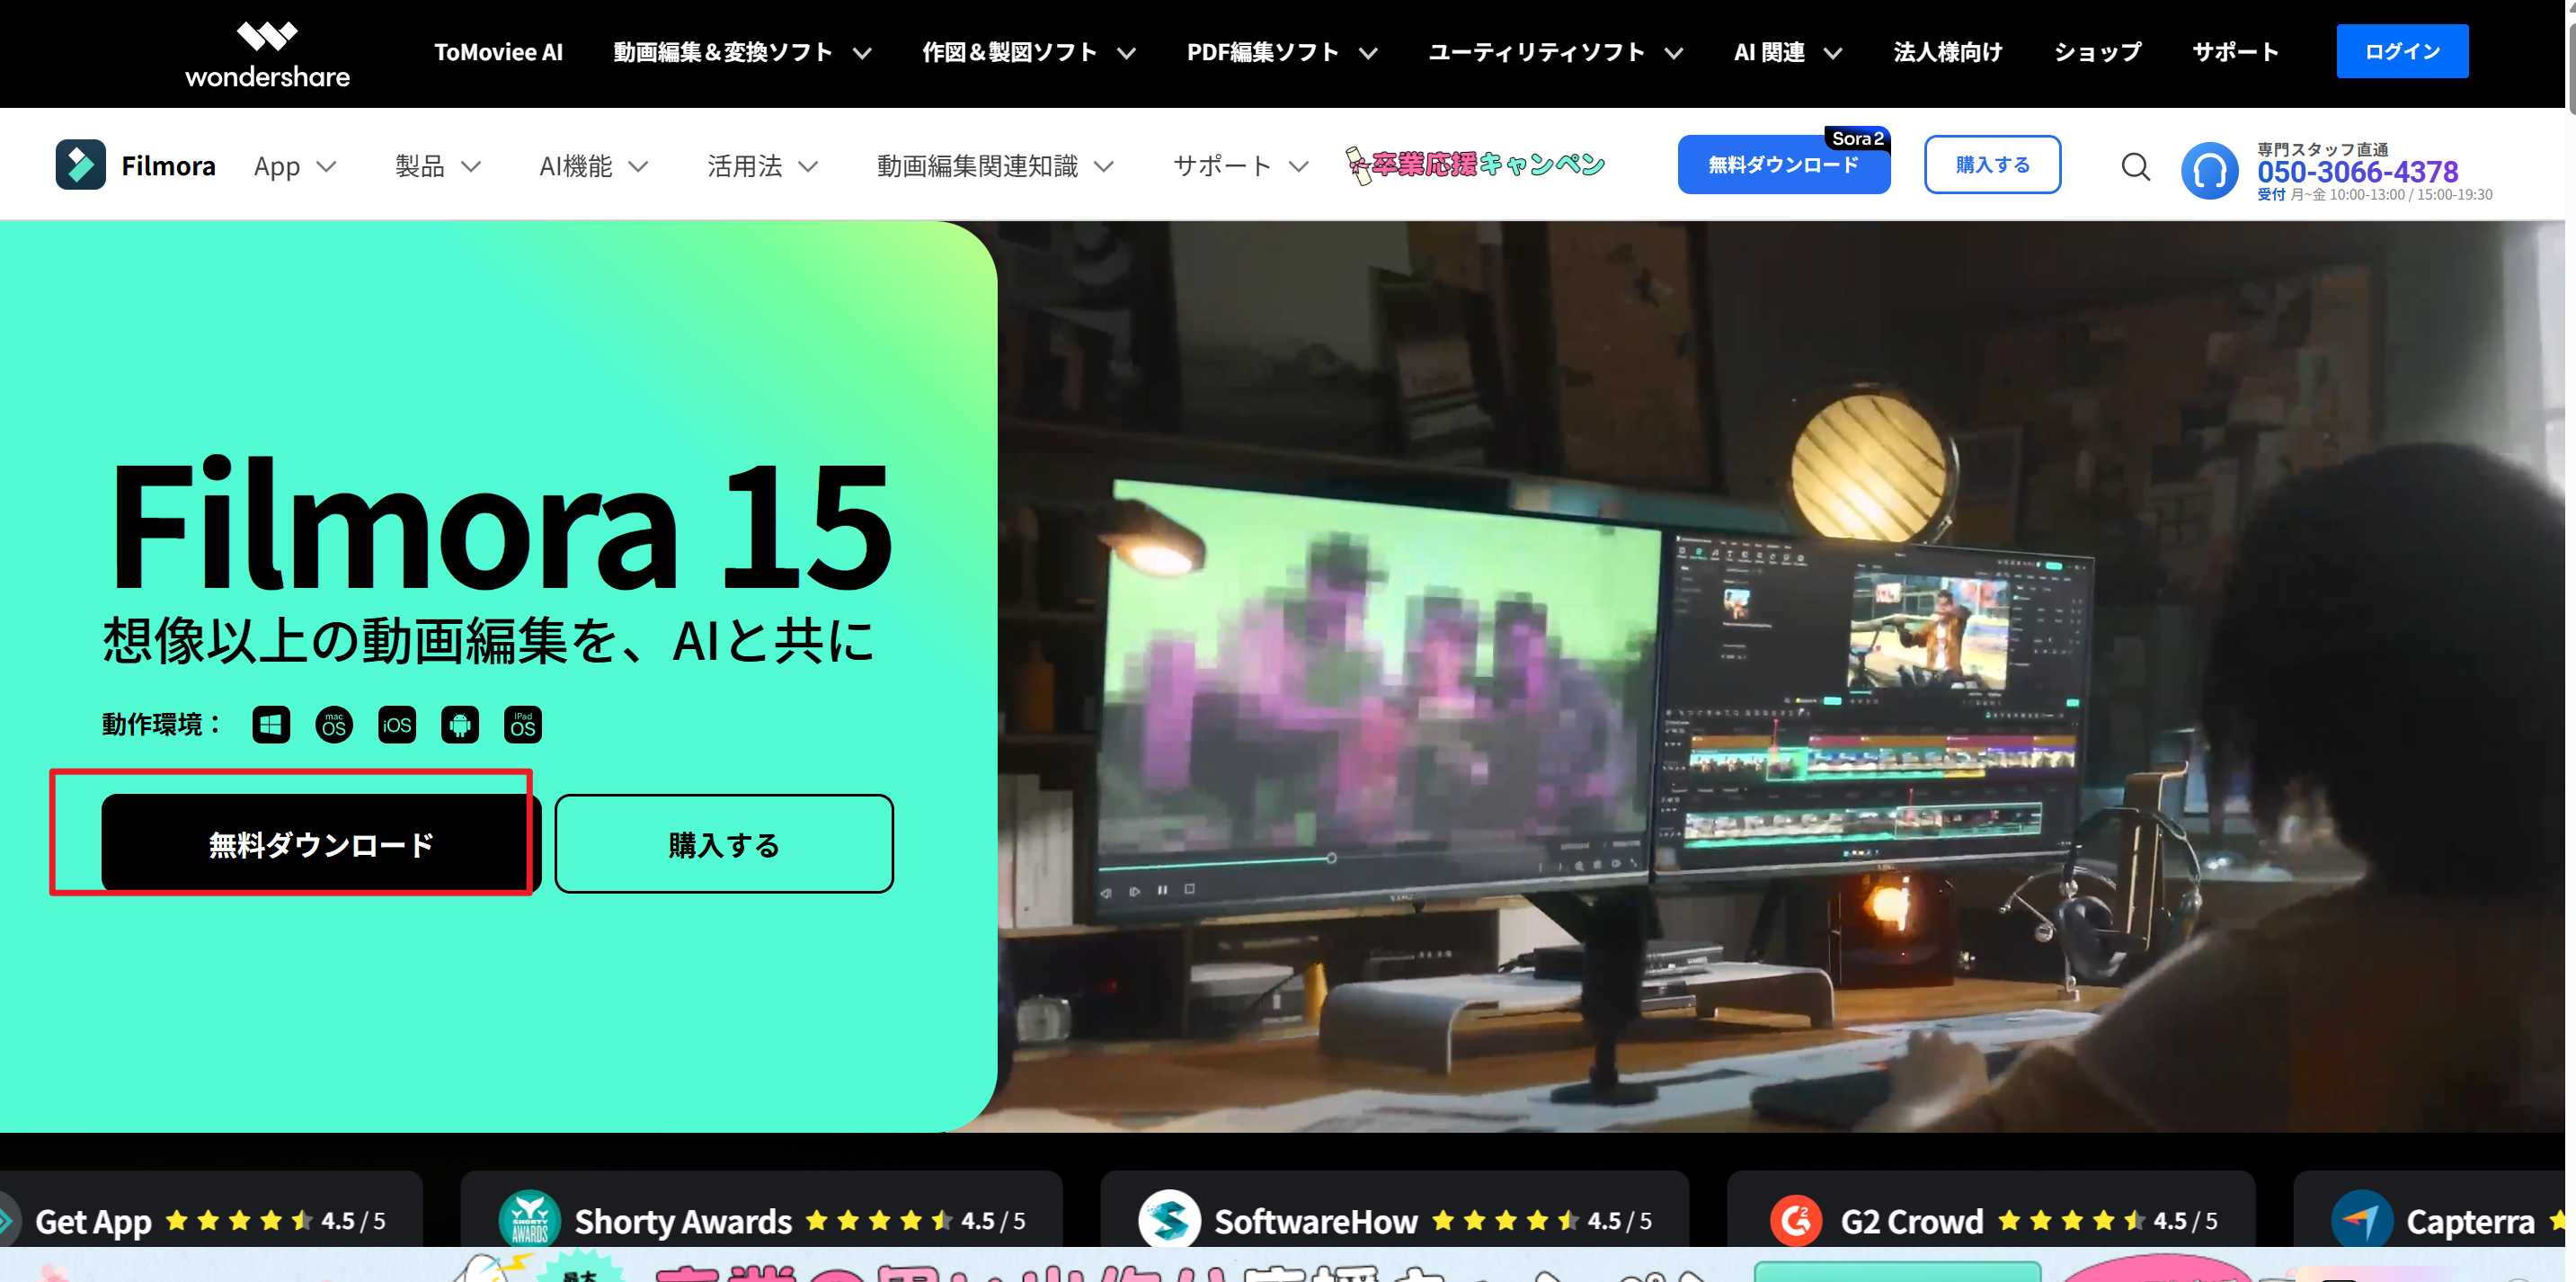Click the Wondershare logo
The width and height of the screenshot is (2576, 1282).
point(267,54)
